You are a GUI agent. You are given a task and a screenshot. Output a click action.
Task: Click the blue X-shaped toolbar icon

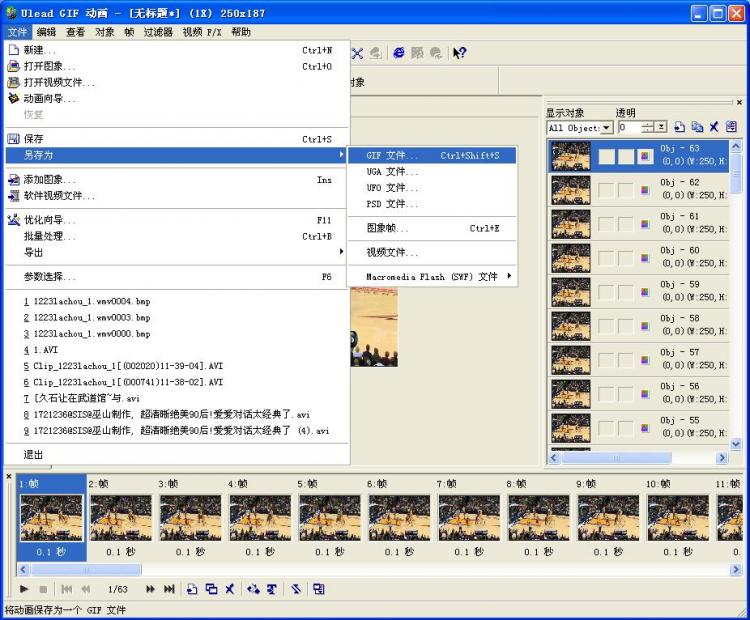[x=357, y=53]
